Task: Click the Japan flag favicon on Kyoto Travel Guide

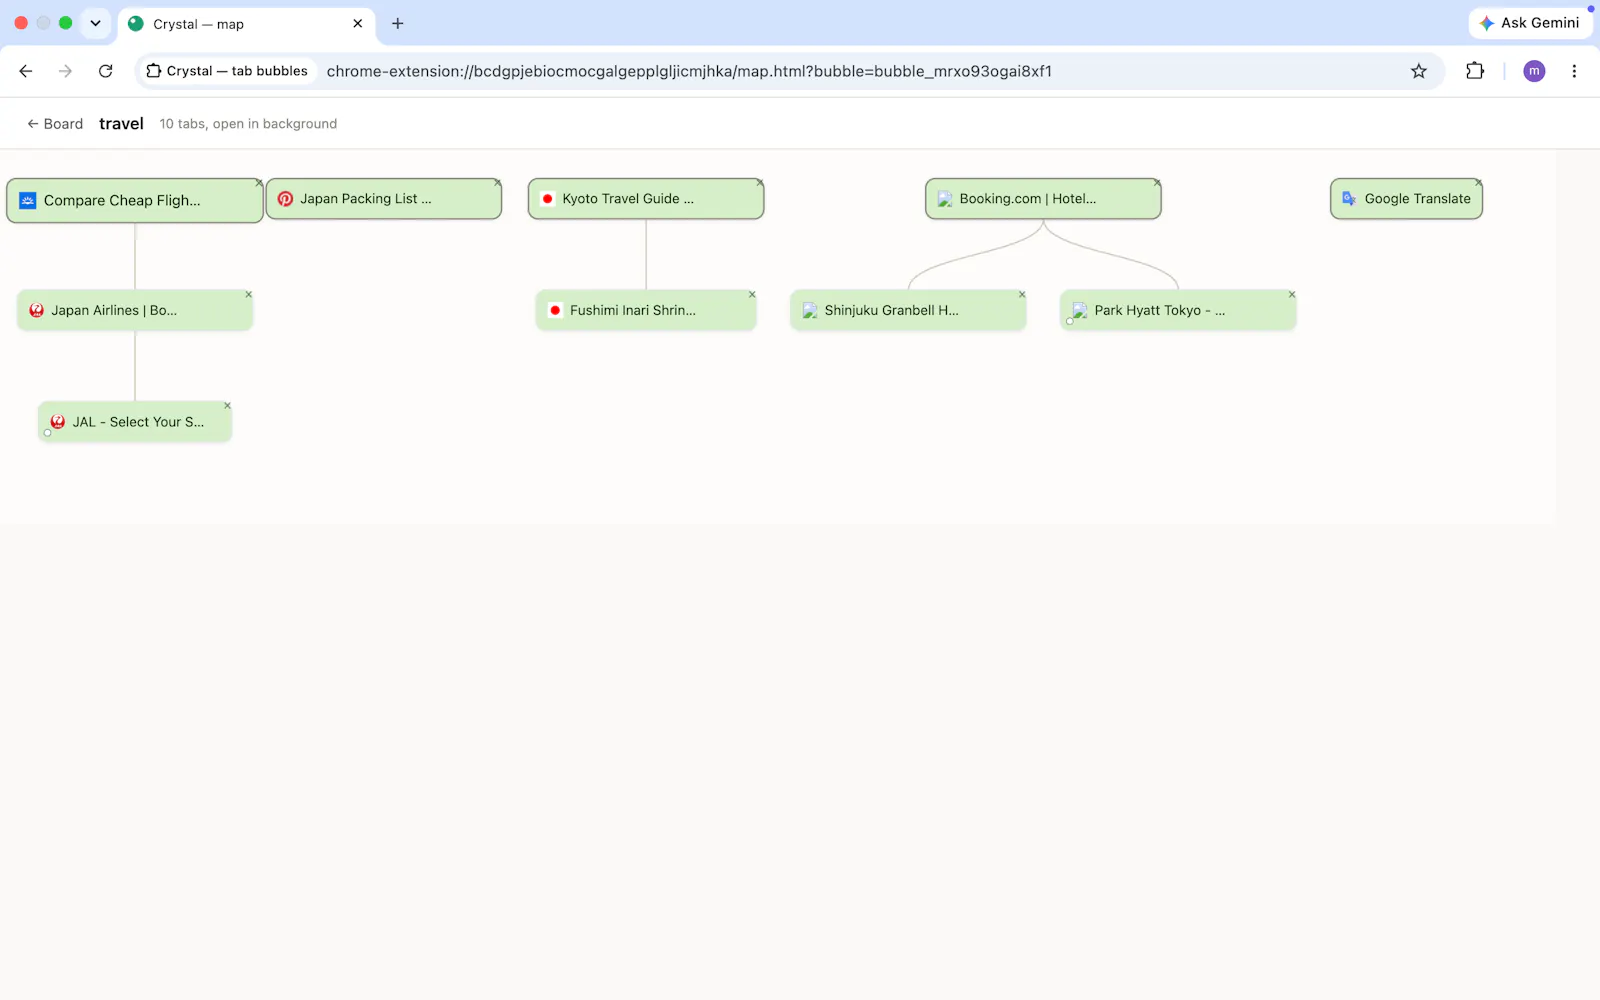Action: [x=547, y=199]
